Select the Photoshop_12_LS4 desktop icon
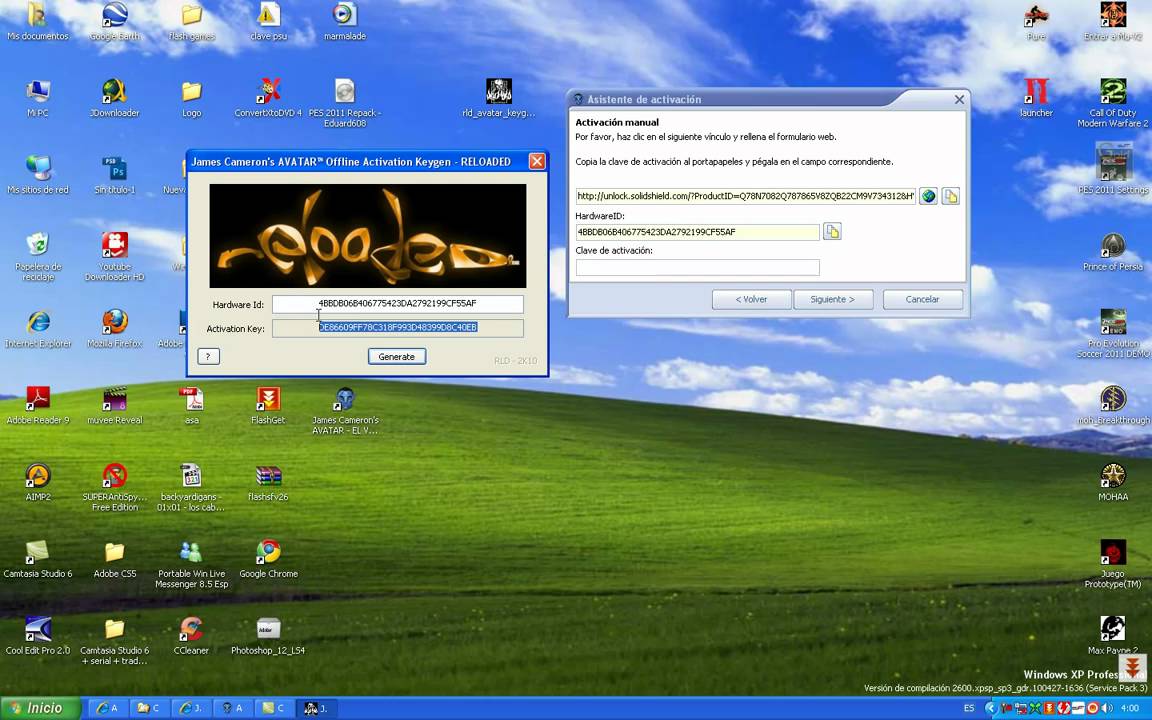Screen dimensions: 1152x720 tap(268, 636)
